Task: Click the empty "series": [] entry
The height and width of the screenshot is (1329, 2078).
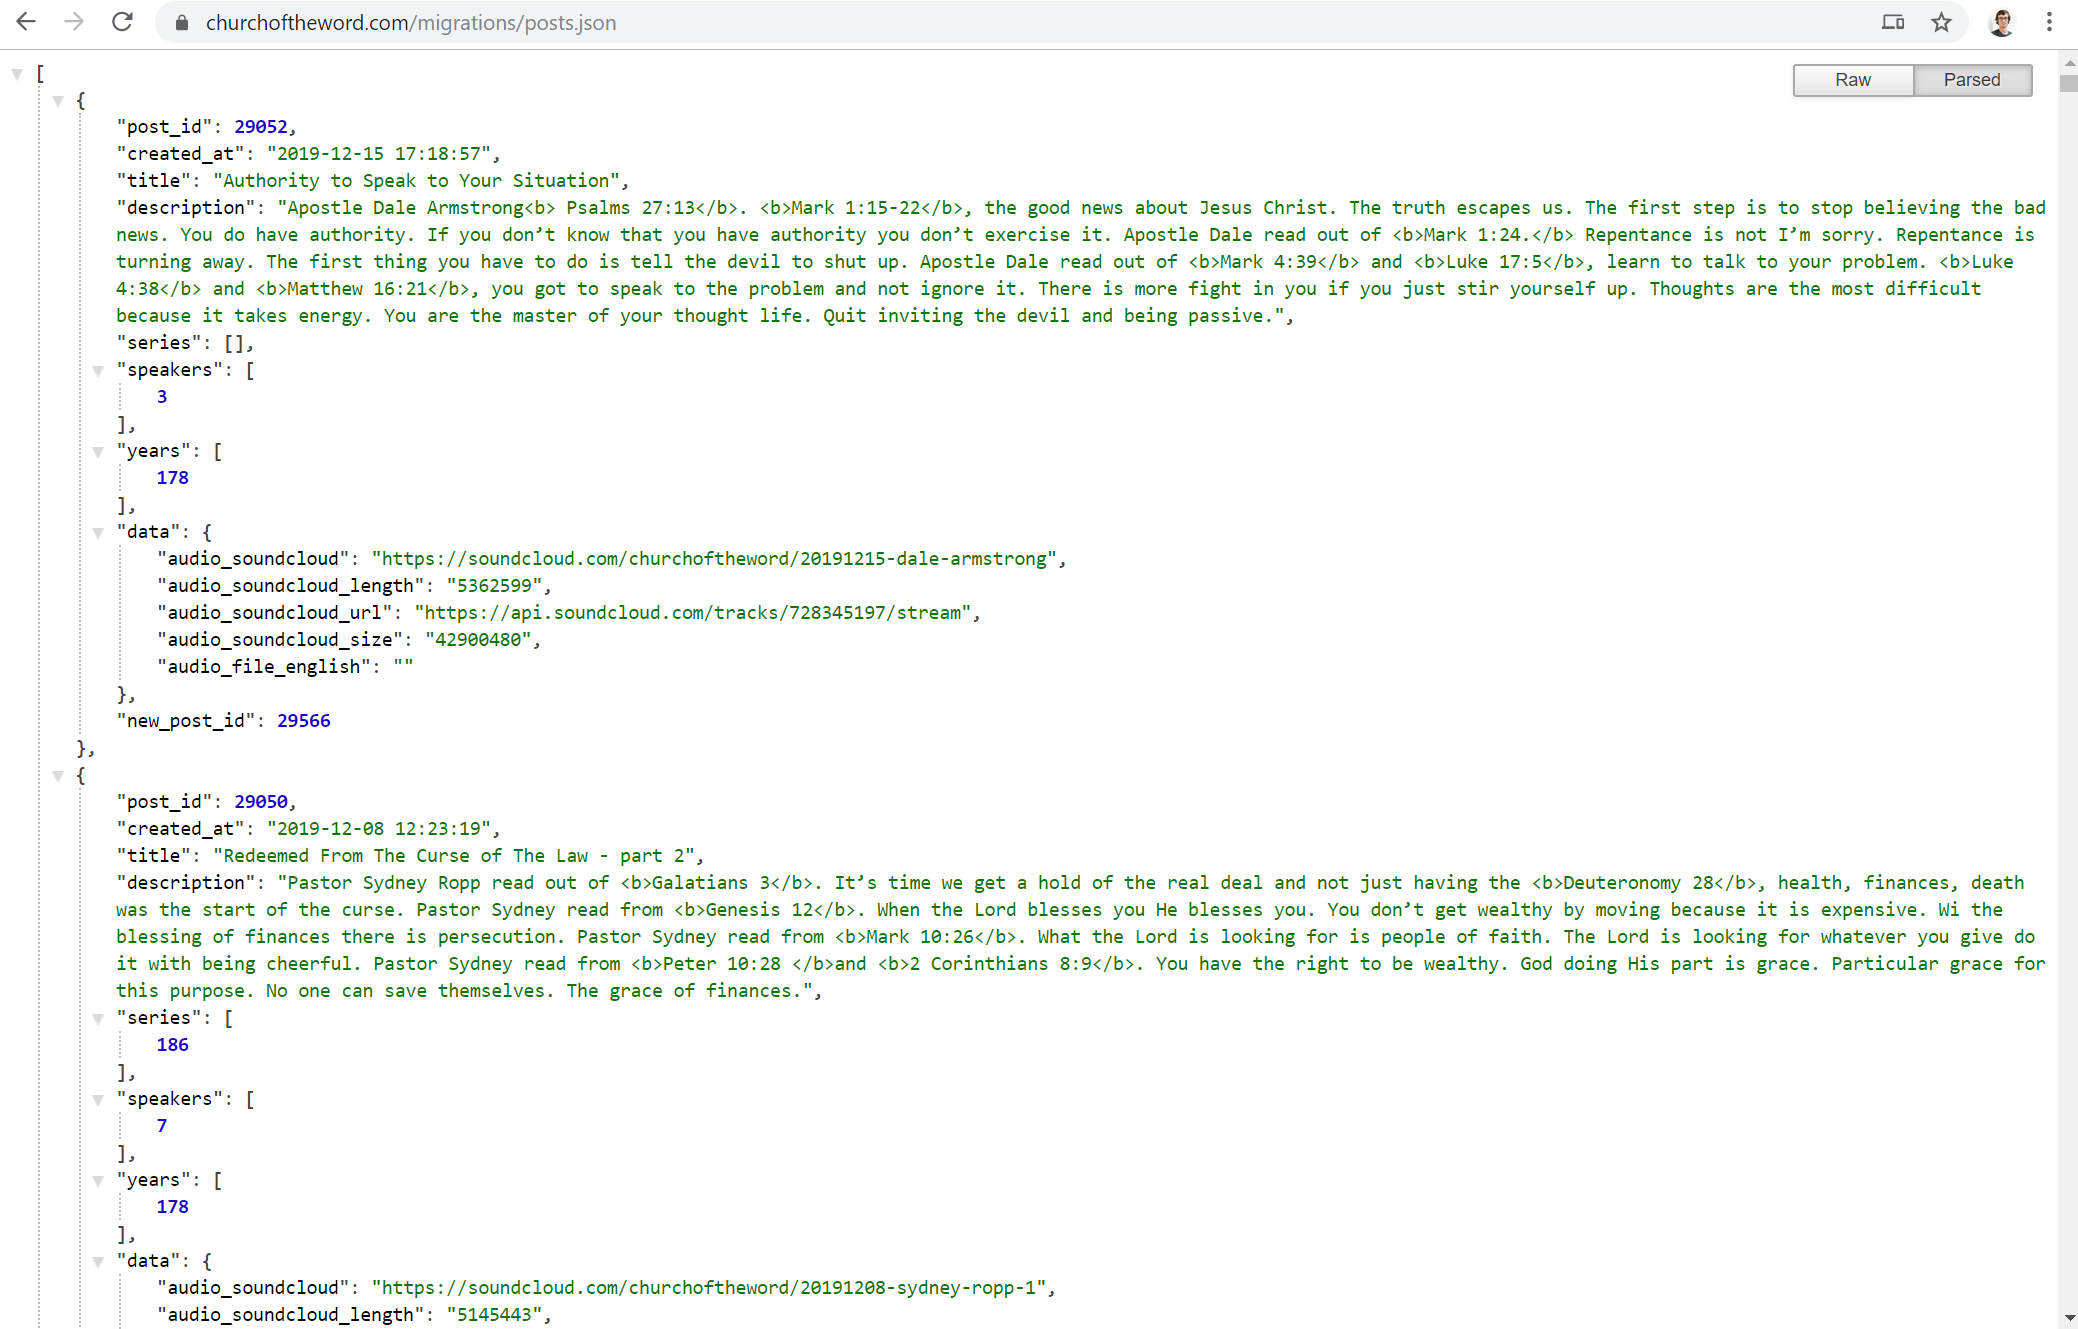Action: [x=185, y=343]
